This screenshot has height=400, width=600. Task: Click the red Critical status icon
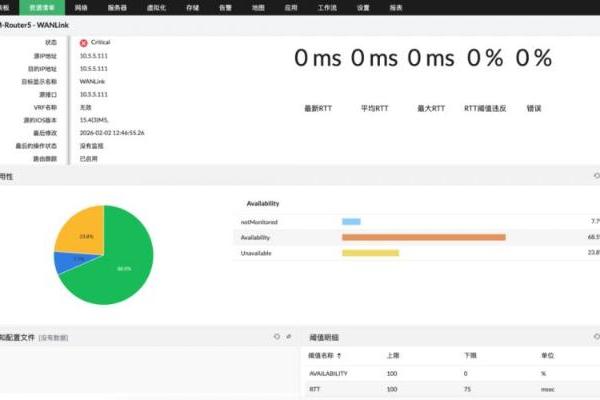click(x=83, y=43)
